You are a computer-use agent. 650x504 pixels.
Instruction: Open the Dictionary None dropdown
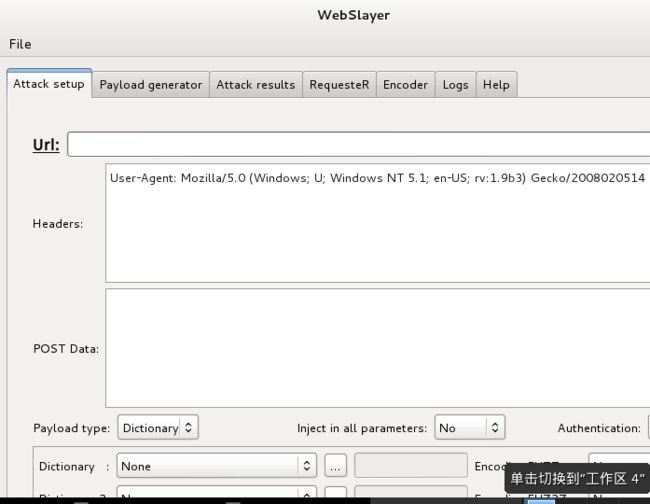pyautogui.click(x=217, y=466)
